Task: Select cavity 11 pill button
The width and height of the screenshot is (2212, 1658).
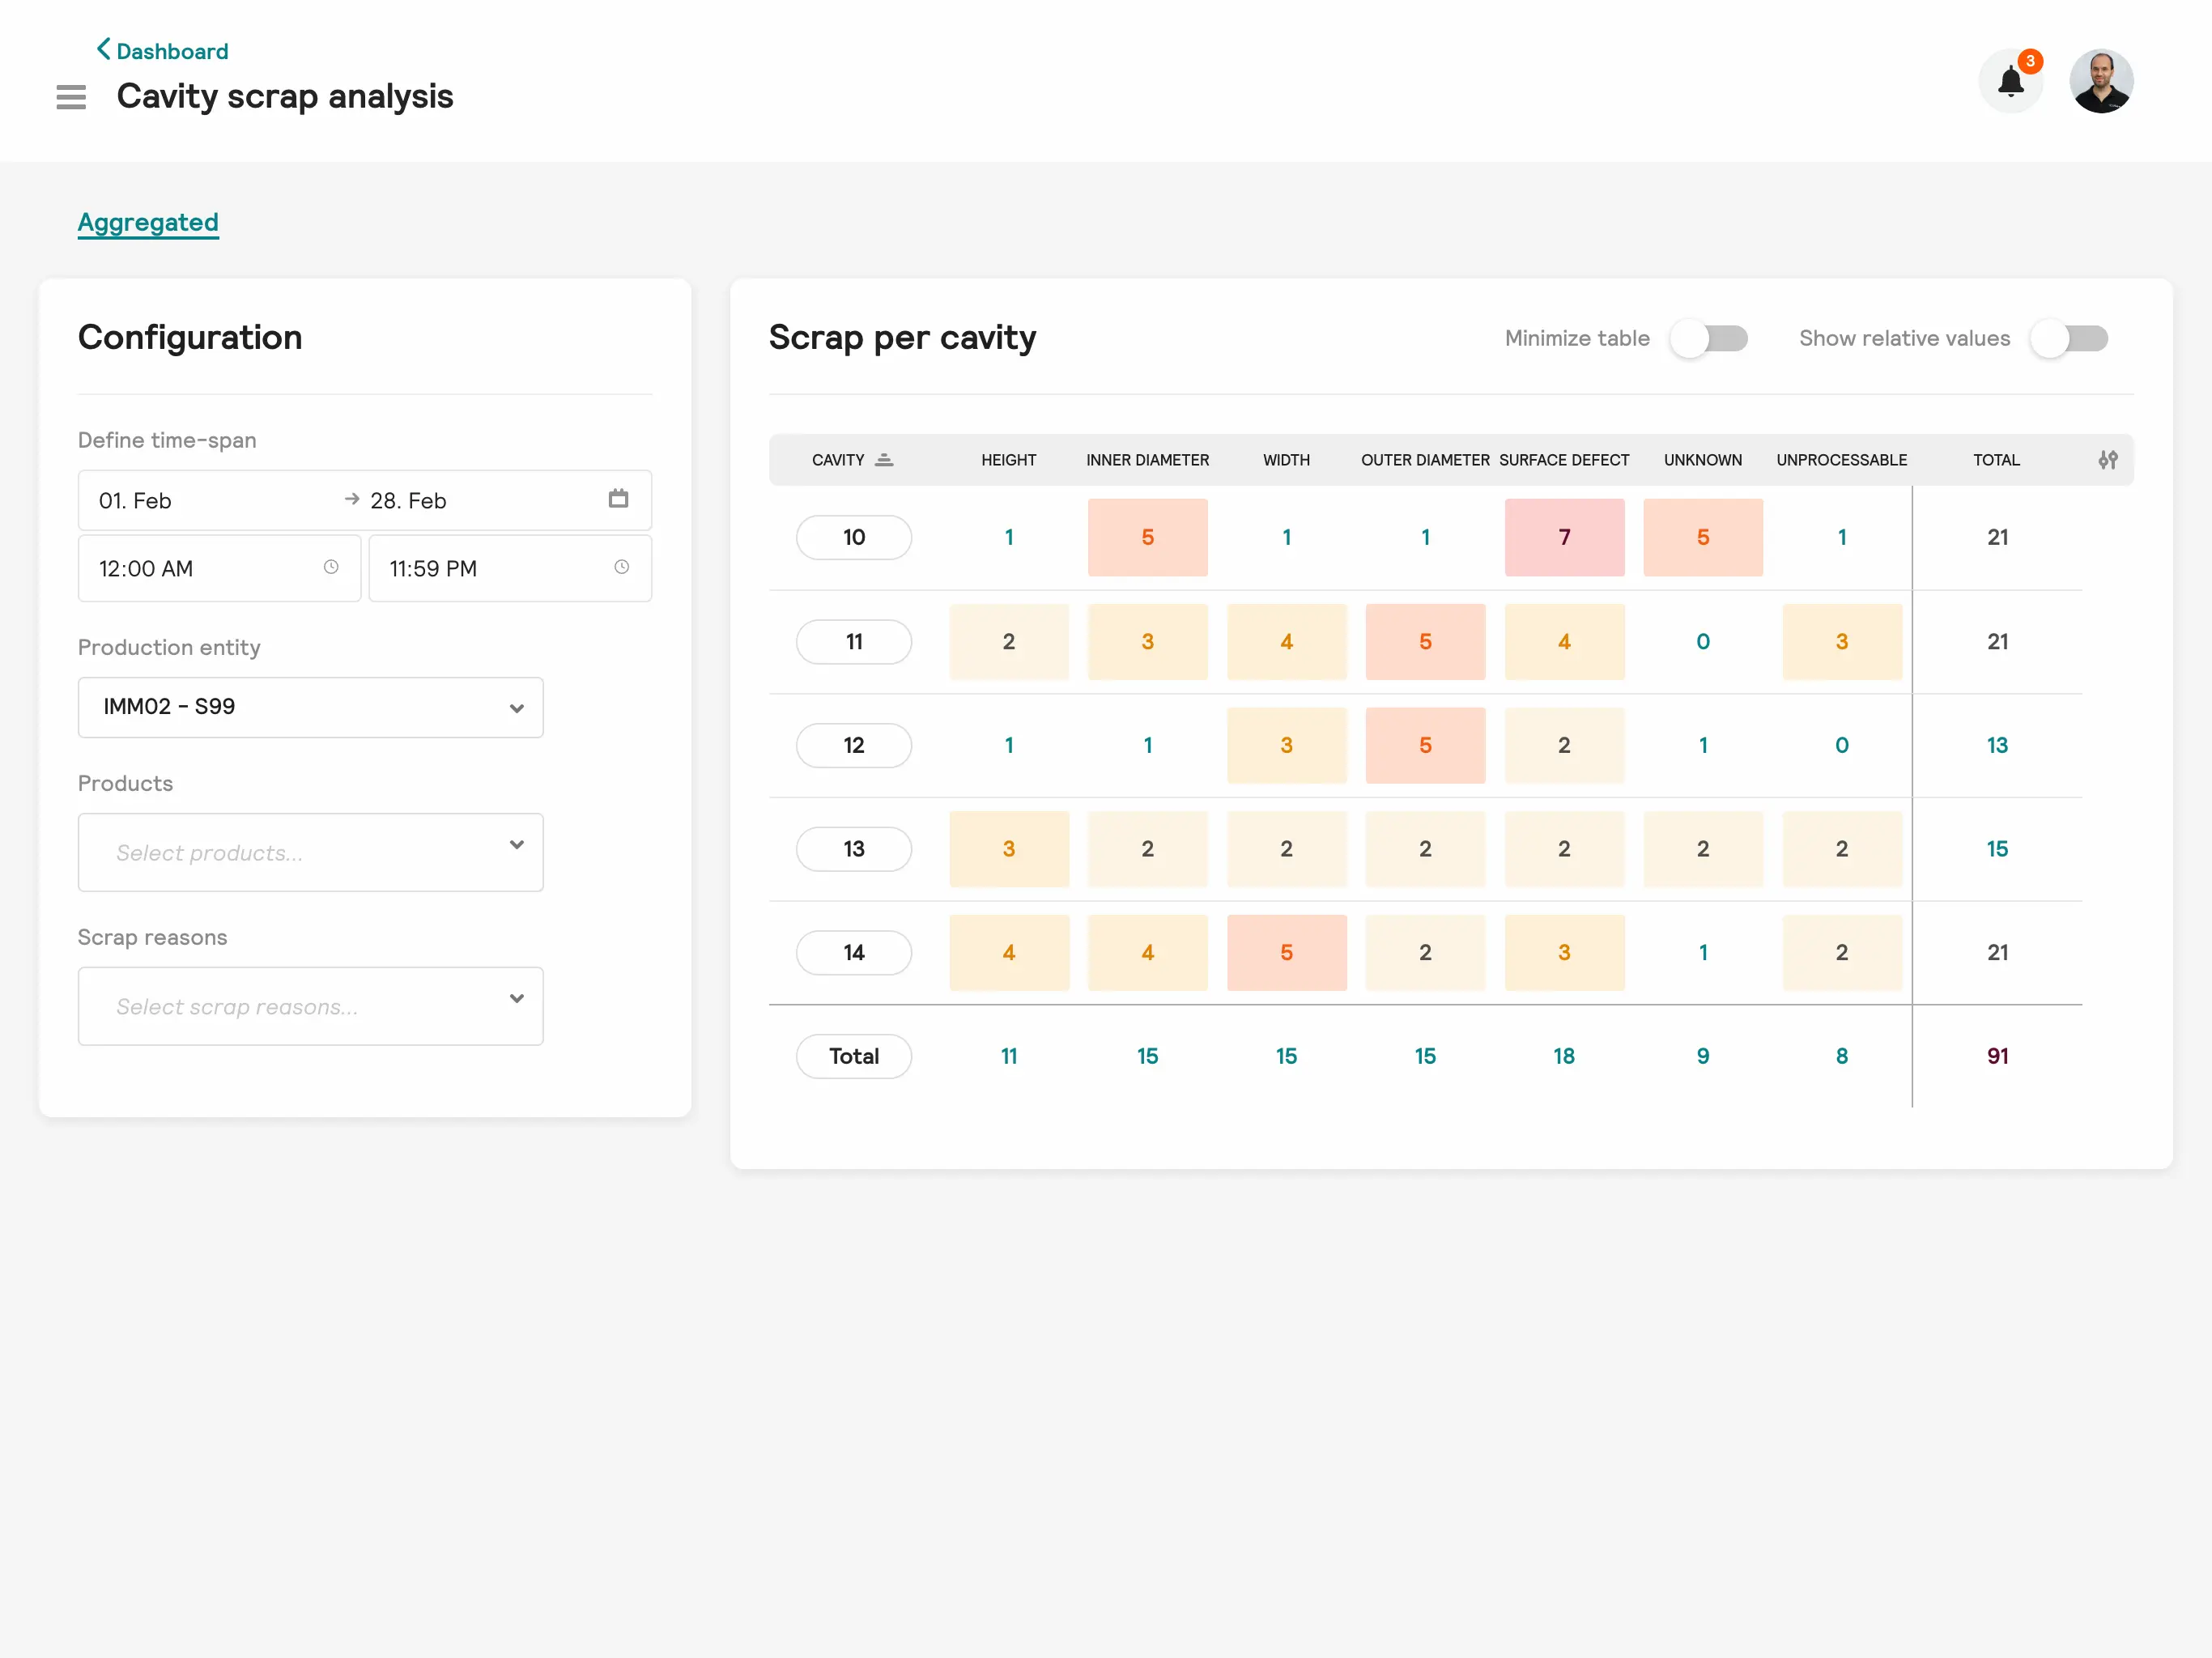Action: point(854,641)
